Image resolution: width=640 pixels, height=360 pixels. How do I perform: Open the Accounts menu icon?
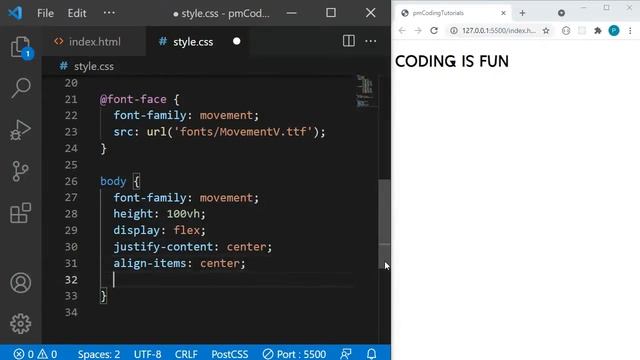(x=20, y=283)
